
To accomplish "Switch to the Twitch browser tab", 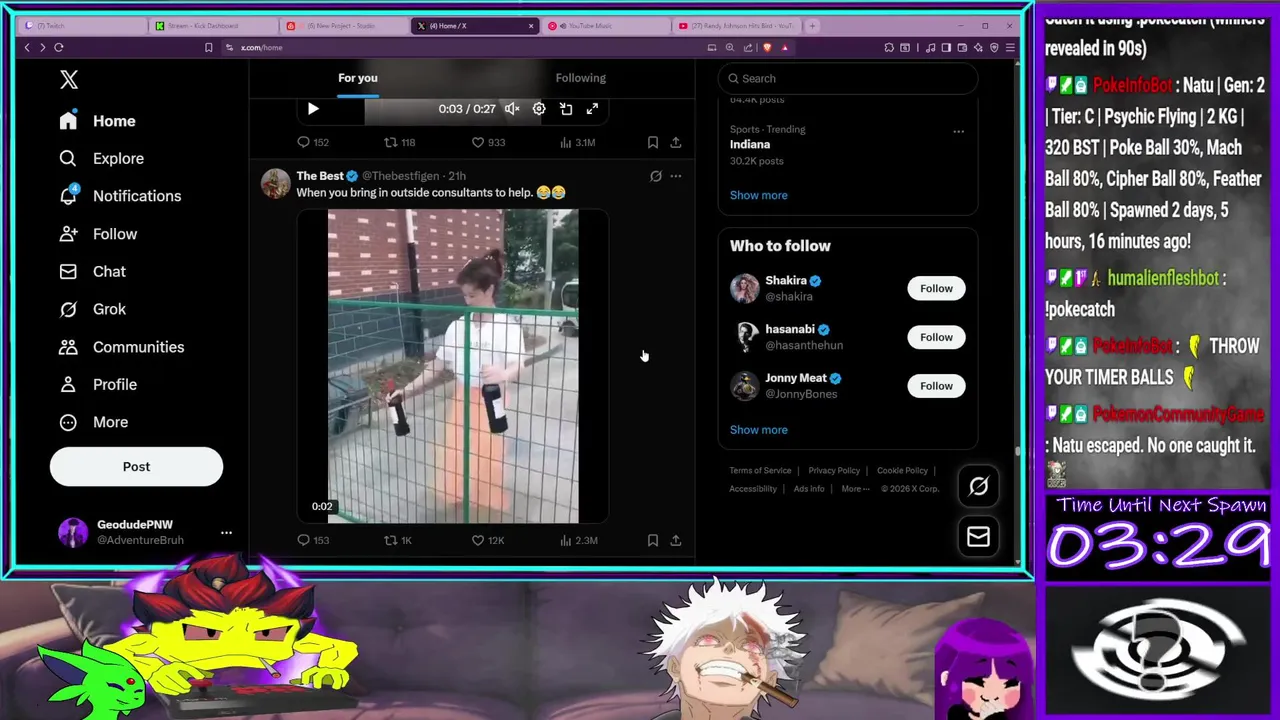I will 82,26.
